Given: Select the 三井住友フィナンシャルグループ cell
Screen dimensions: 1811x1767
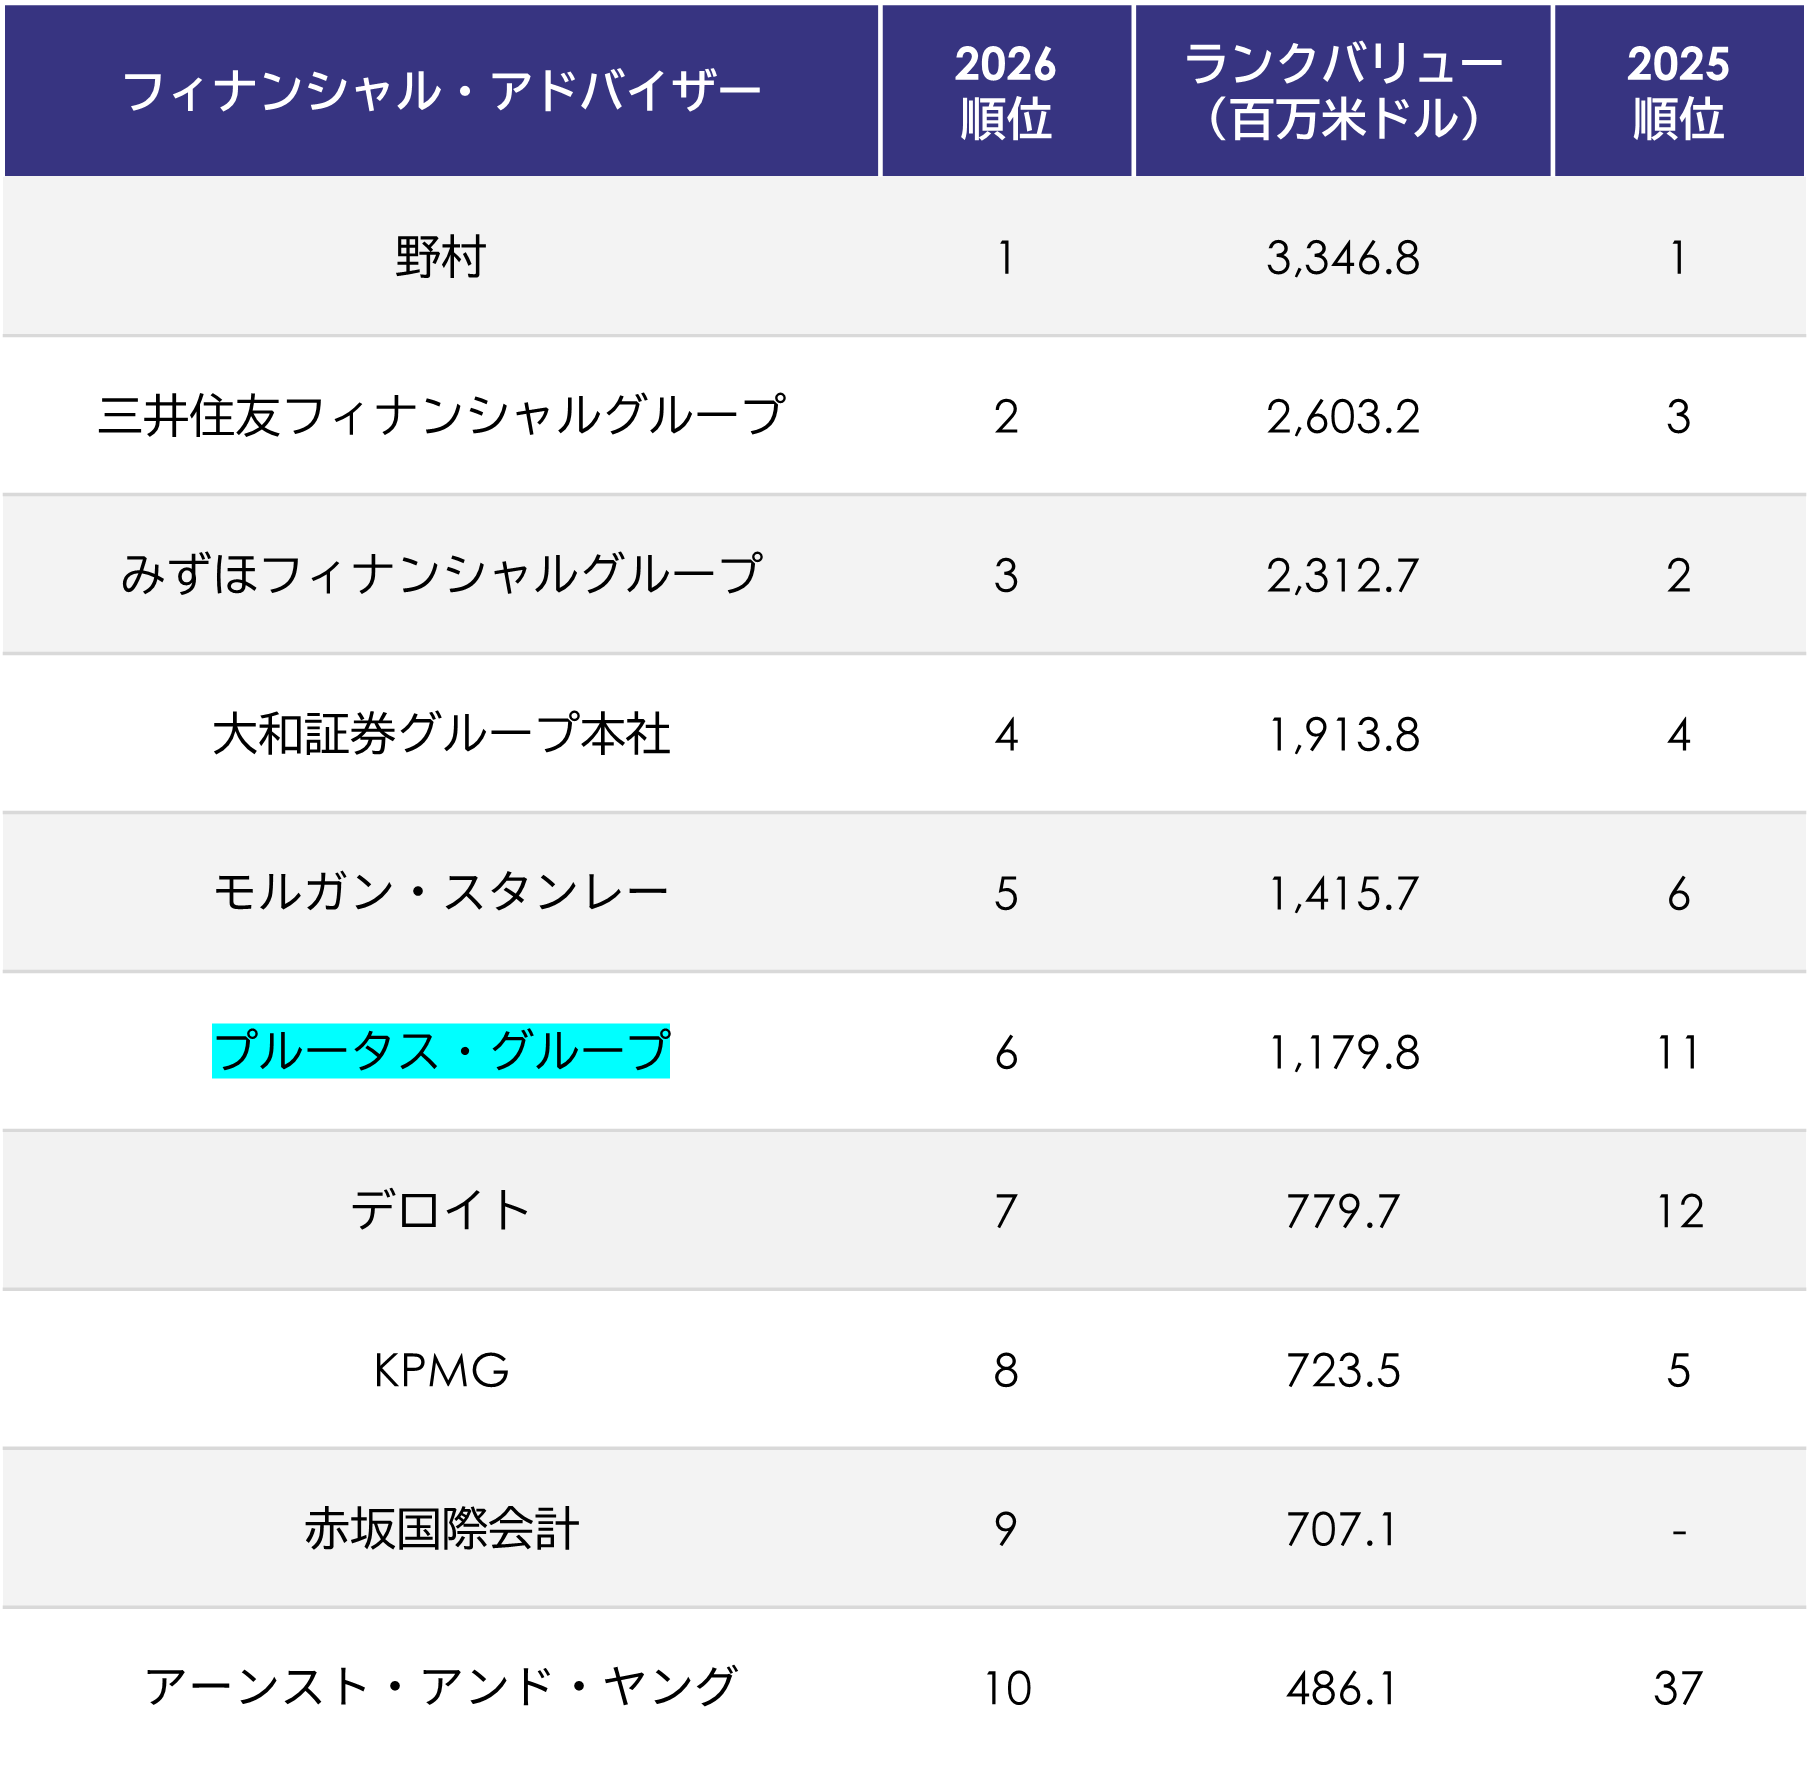Looking at the screenshot, I should [x=441, y=416].
